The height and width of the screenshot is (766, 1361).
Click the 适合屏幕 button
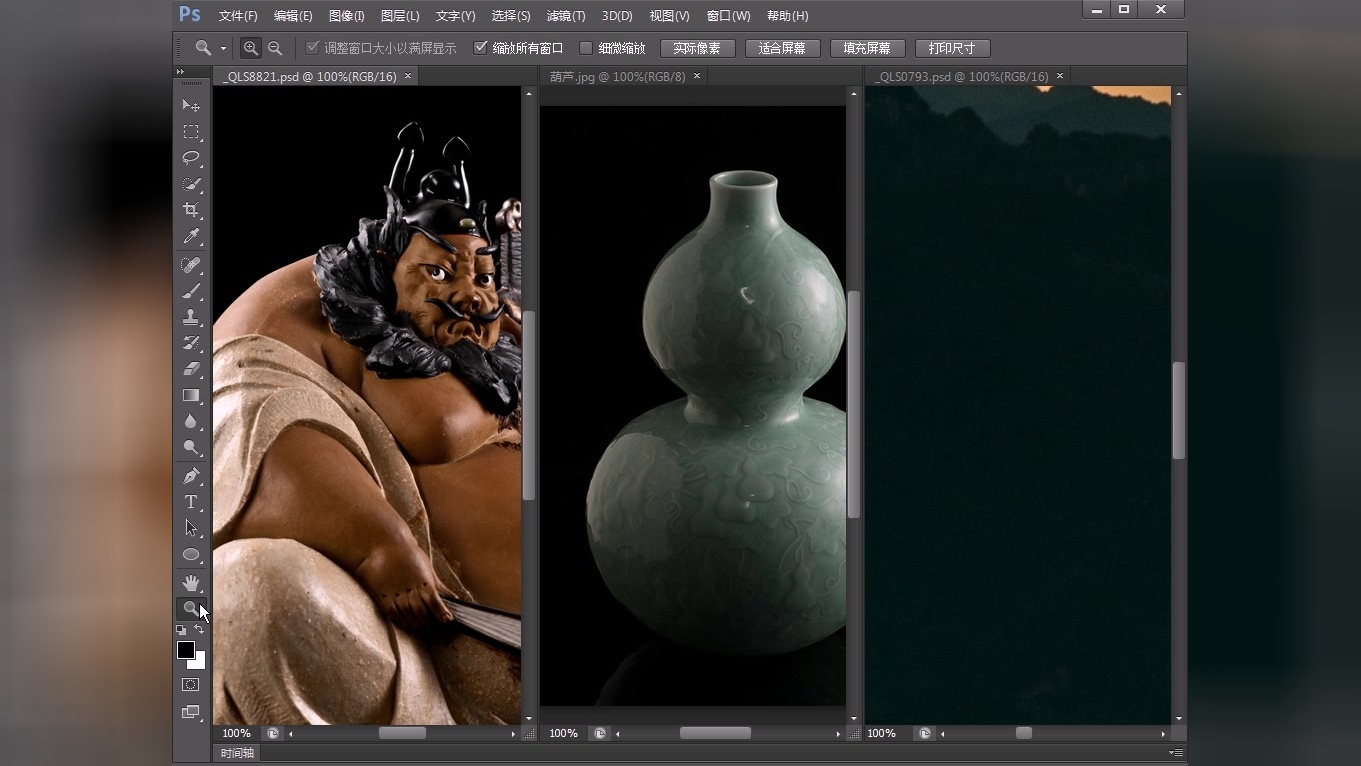pyautogui.click(x=782, y=48)
